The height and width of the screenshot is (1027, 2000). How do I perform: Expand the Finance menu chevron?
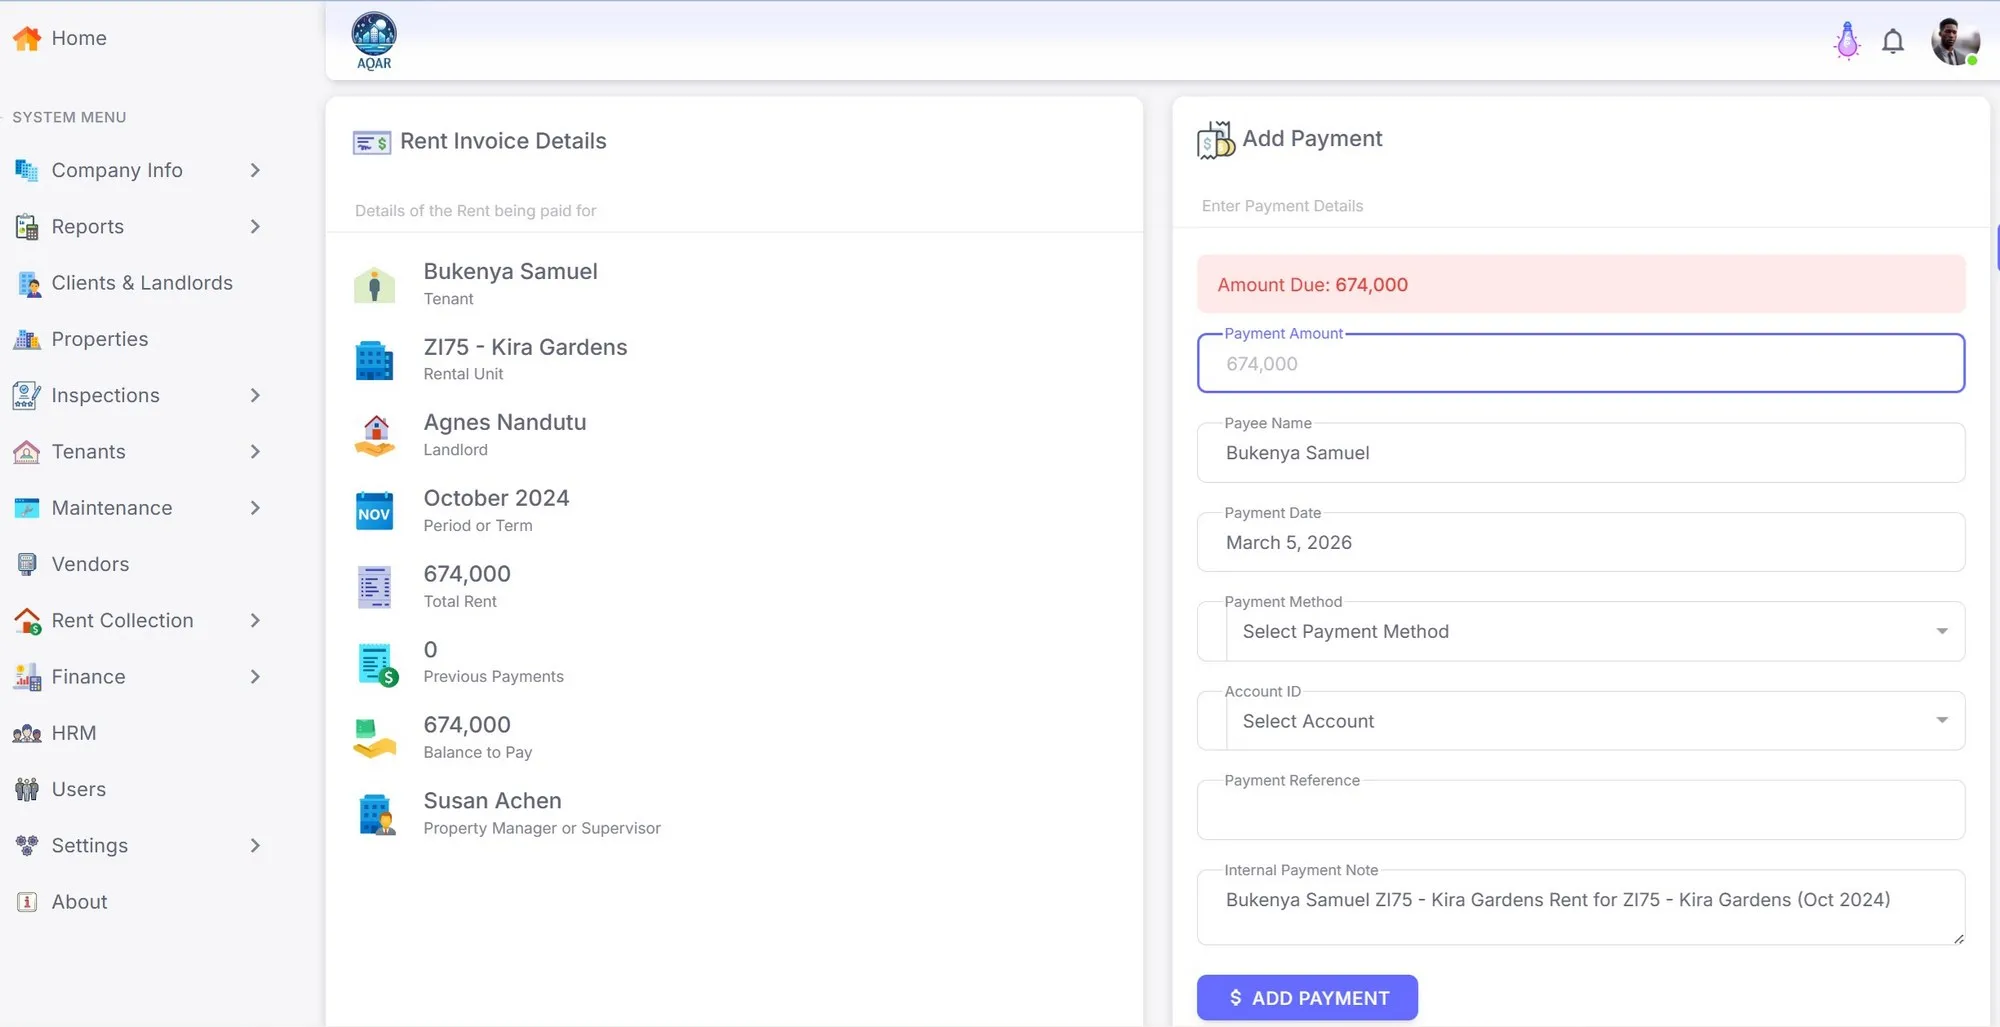coord(255,677)
